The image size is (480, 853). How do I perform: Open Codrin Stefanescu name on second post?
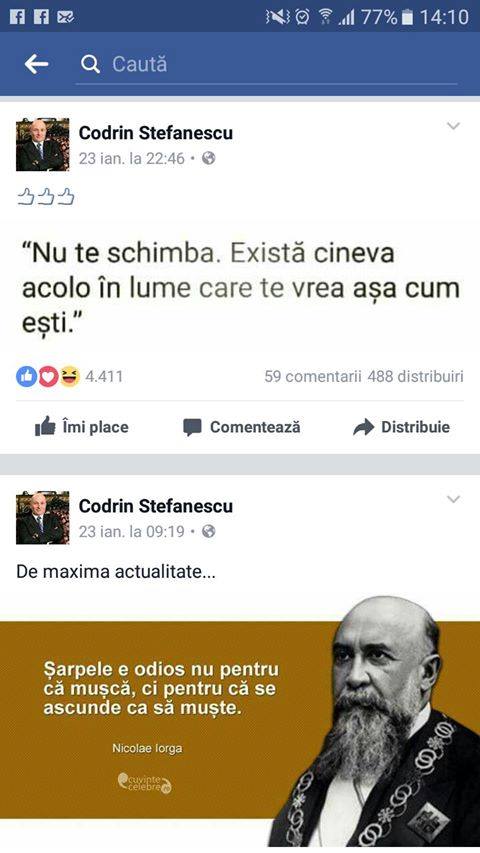[x=156, y=506]
